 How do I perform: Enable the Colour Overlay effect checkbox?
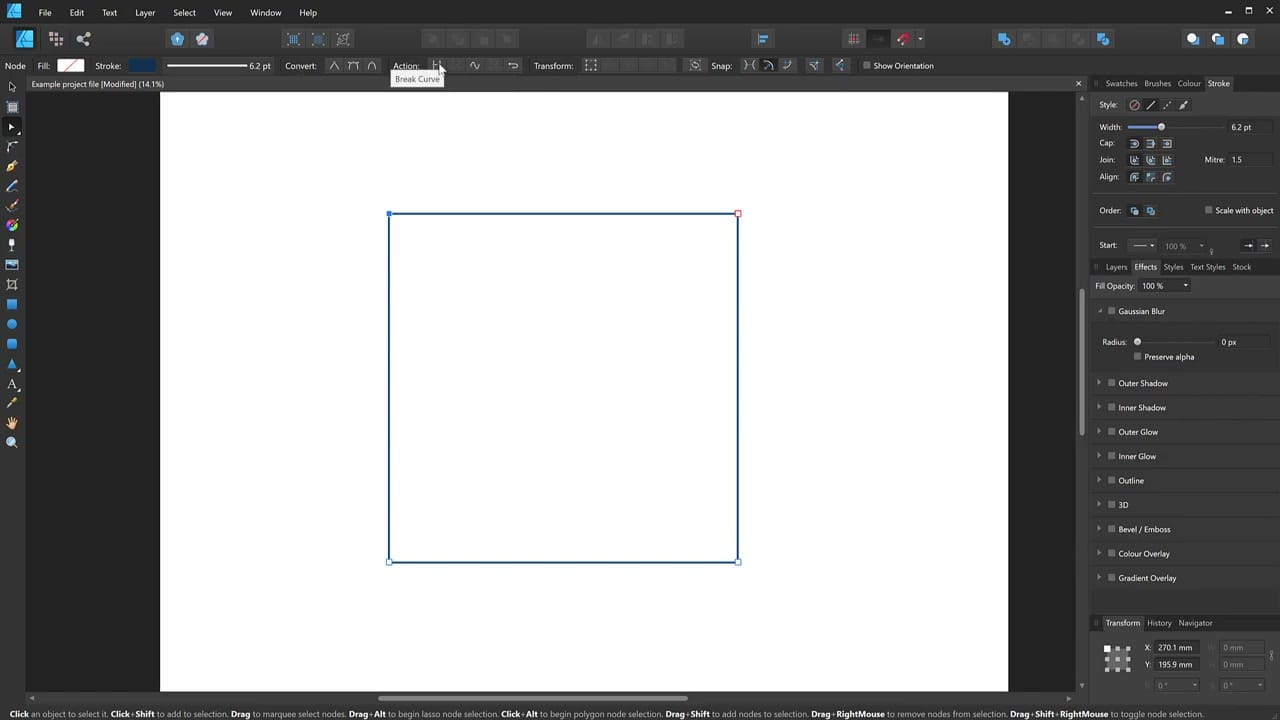pos(1111,553)
